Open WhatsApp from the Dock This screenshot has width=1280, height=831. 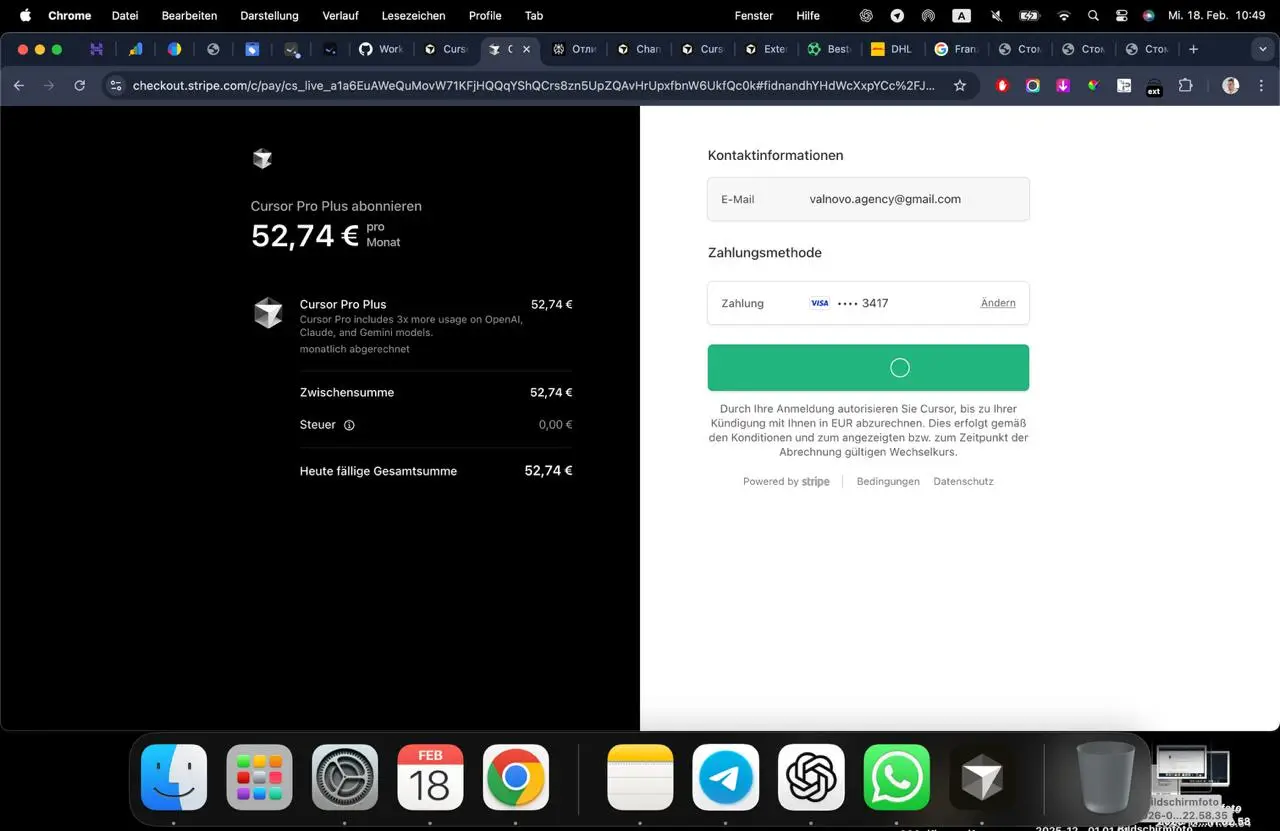[x=895, y=776]
